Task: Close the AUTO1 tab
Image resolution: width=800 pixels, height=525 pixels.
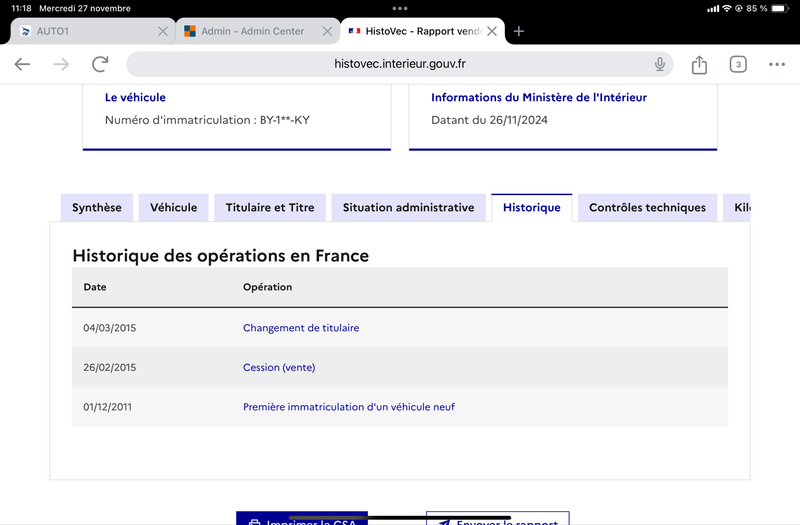Action: (163, 31)
